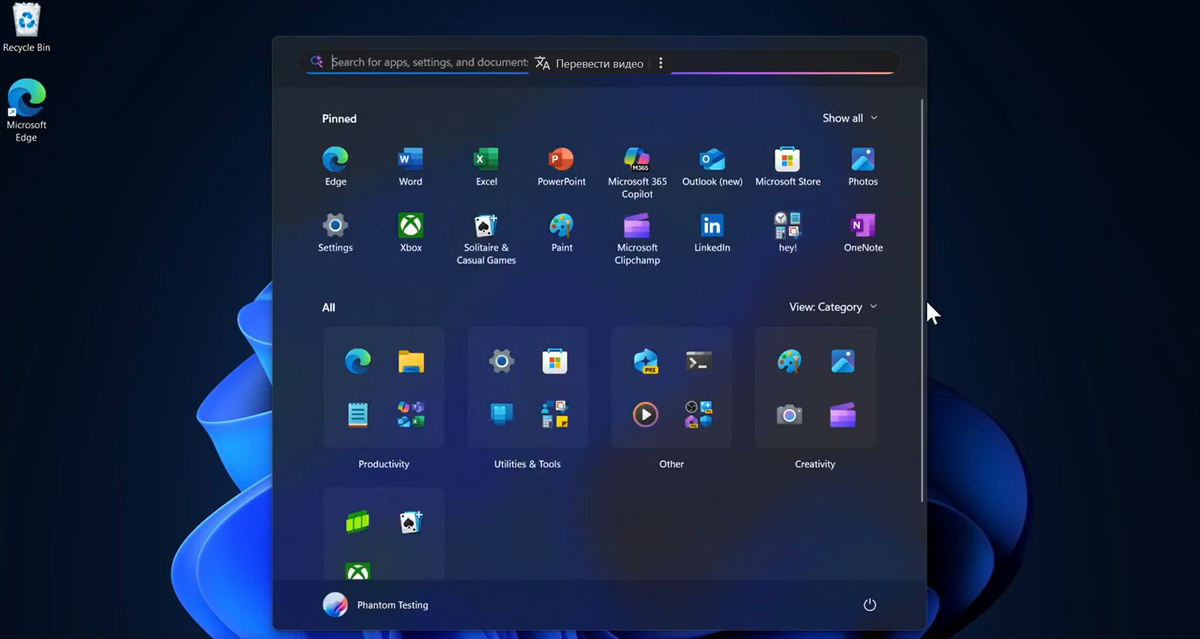This screenshot has height=639, width=1200.
Task: Open the pinned app named hey!
Action: point(788,232)
